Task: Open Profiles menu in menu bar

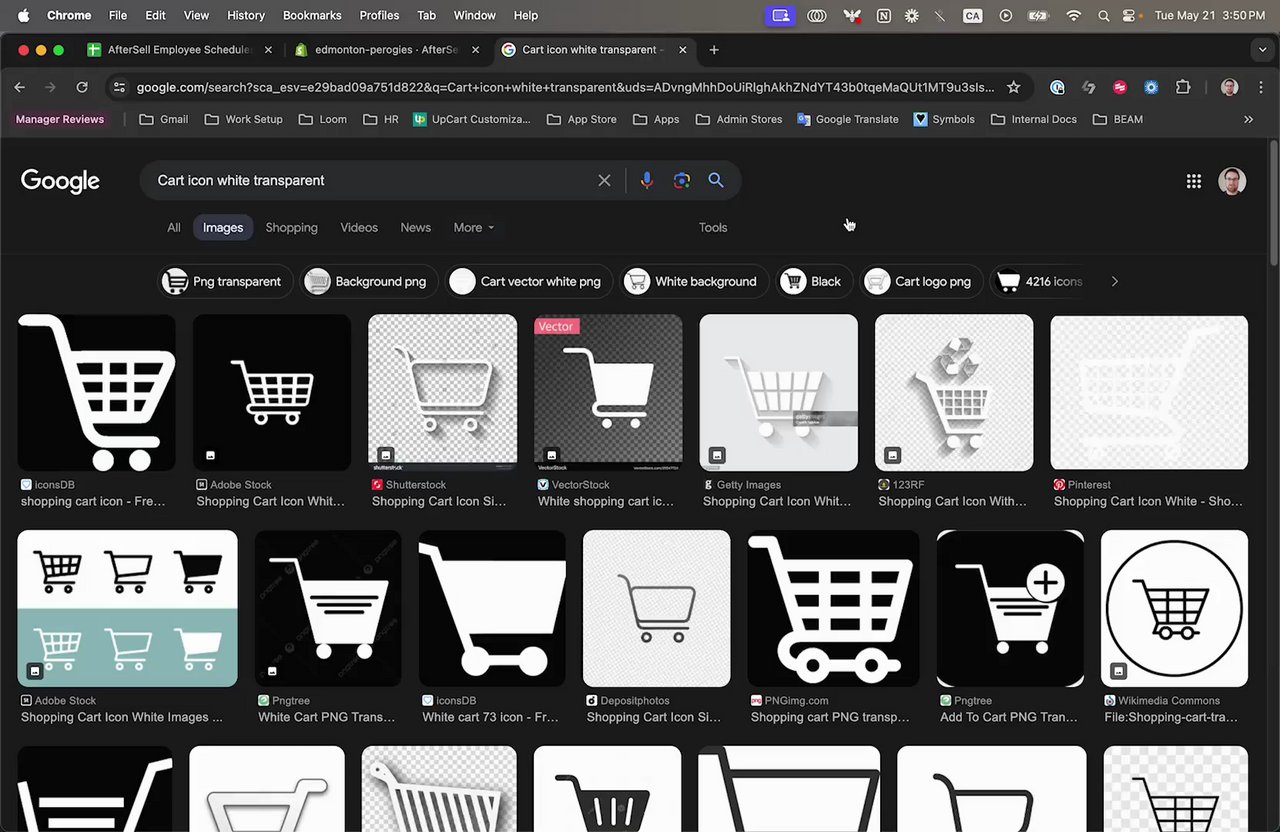Action: 379,15
